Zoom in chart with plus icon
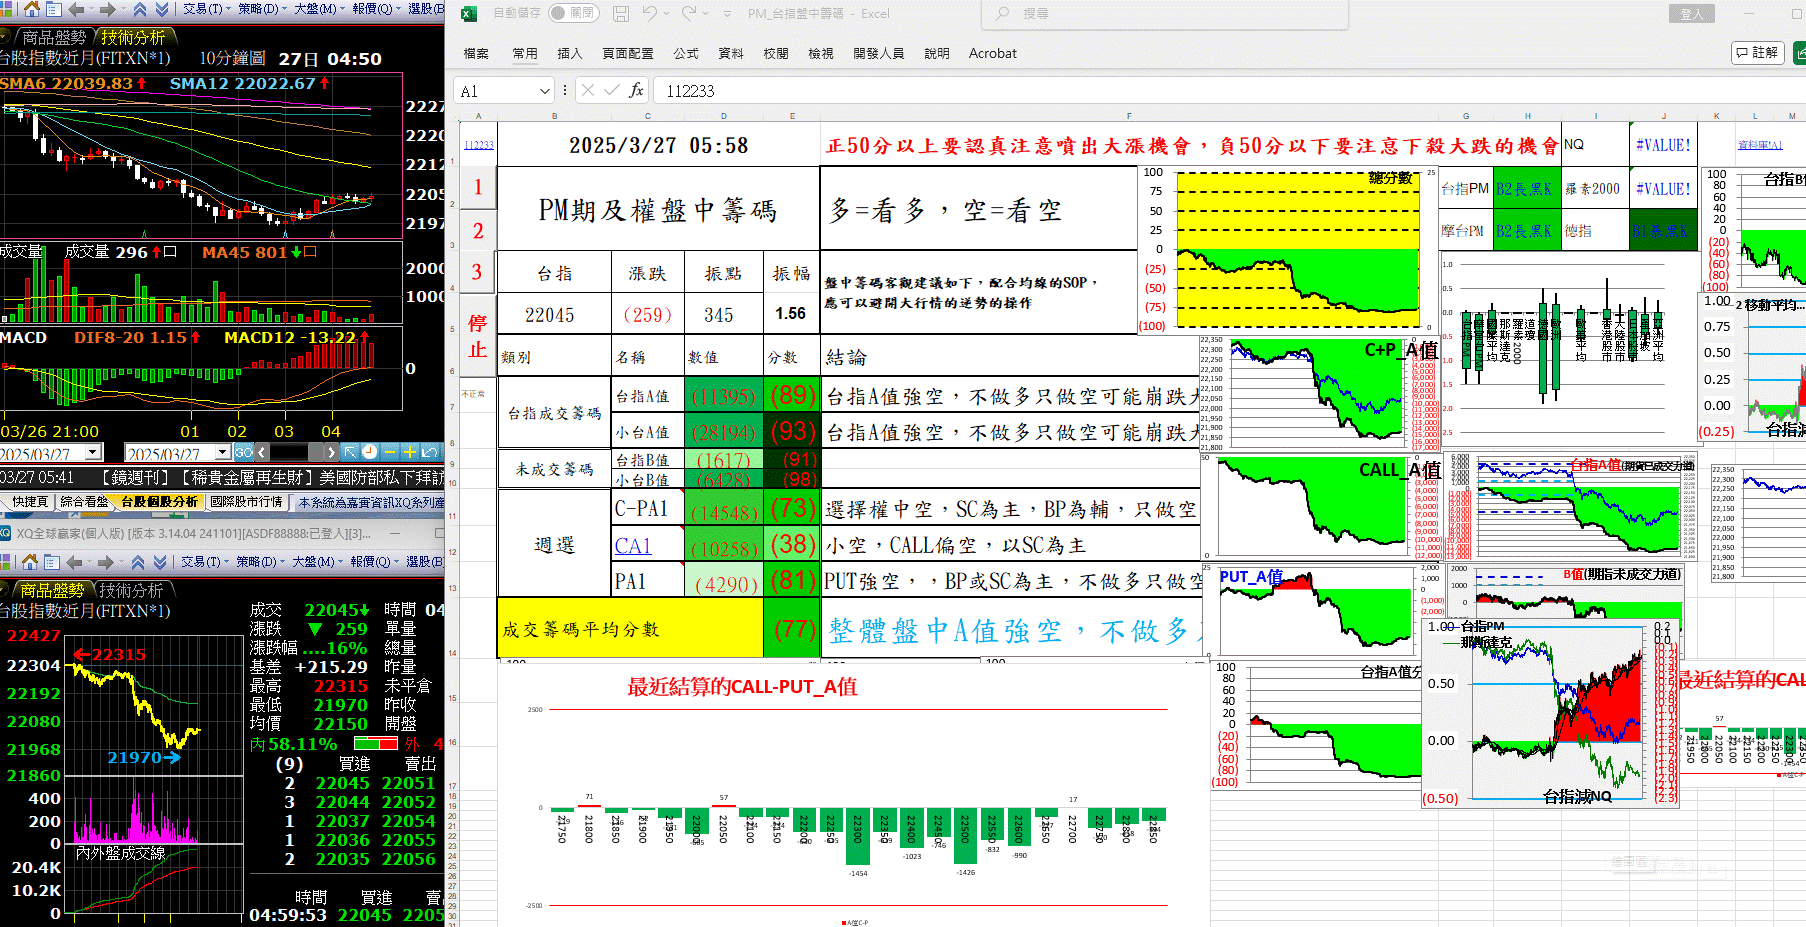Screen dimensions: 1806x927 pos(410,452)
